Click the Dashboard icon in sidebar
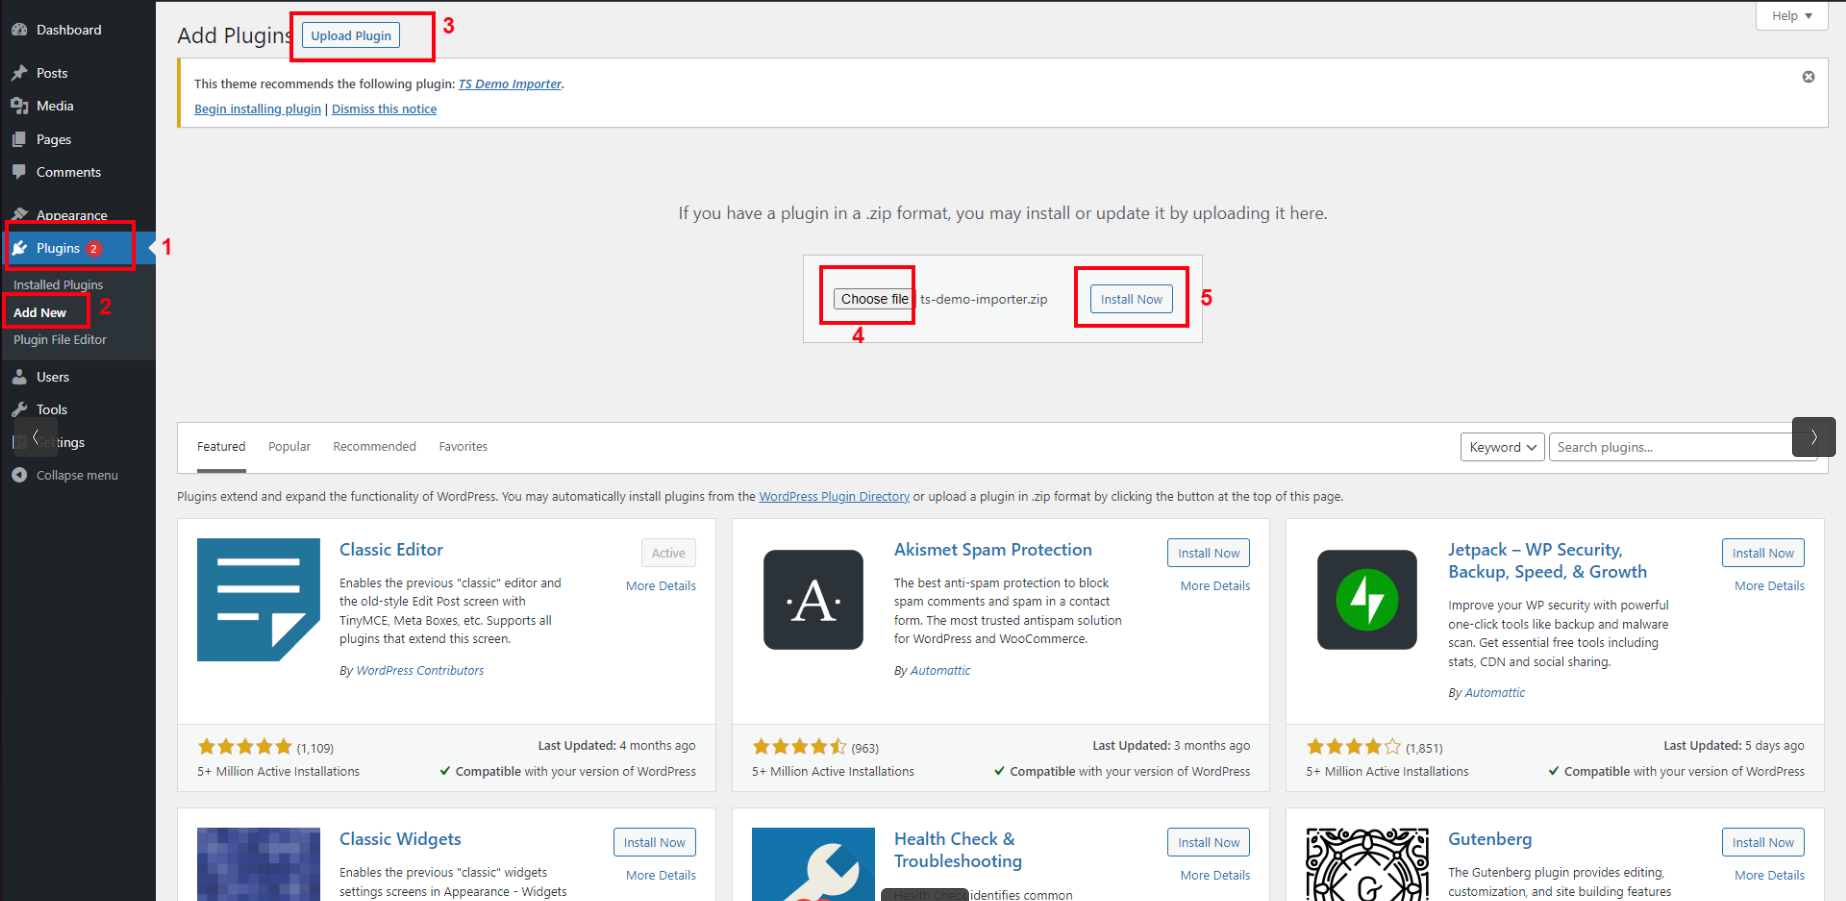The width and height of the screenshot is (1846, 901). coord(19,30)
